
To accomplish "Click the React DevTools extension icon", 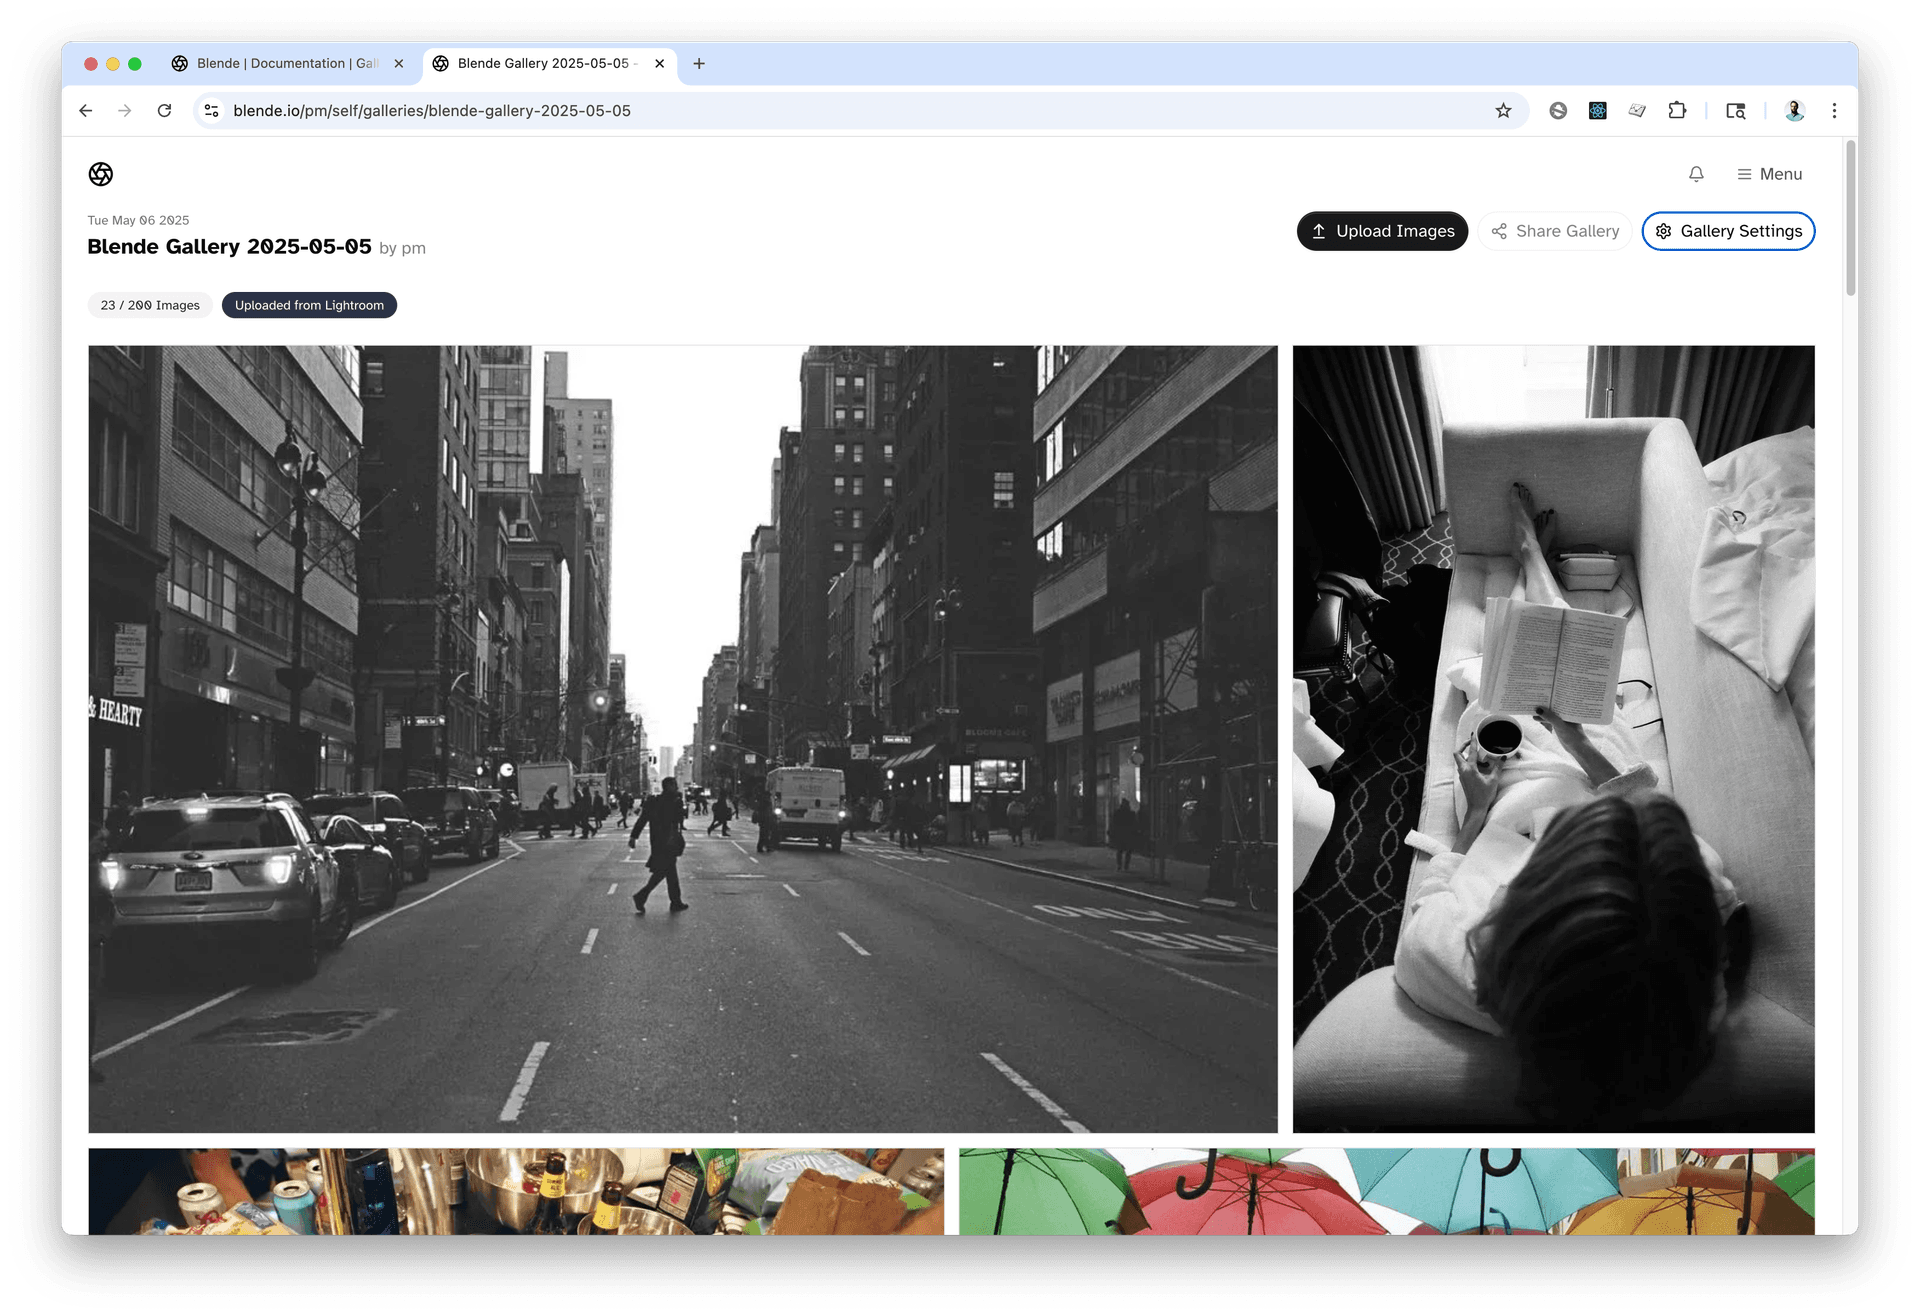I will 1598,111.
